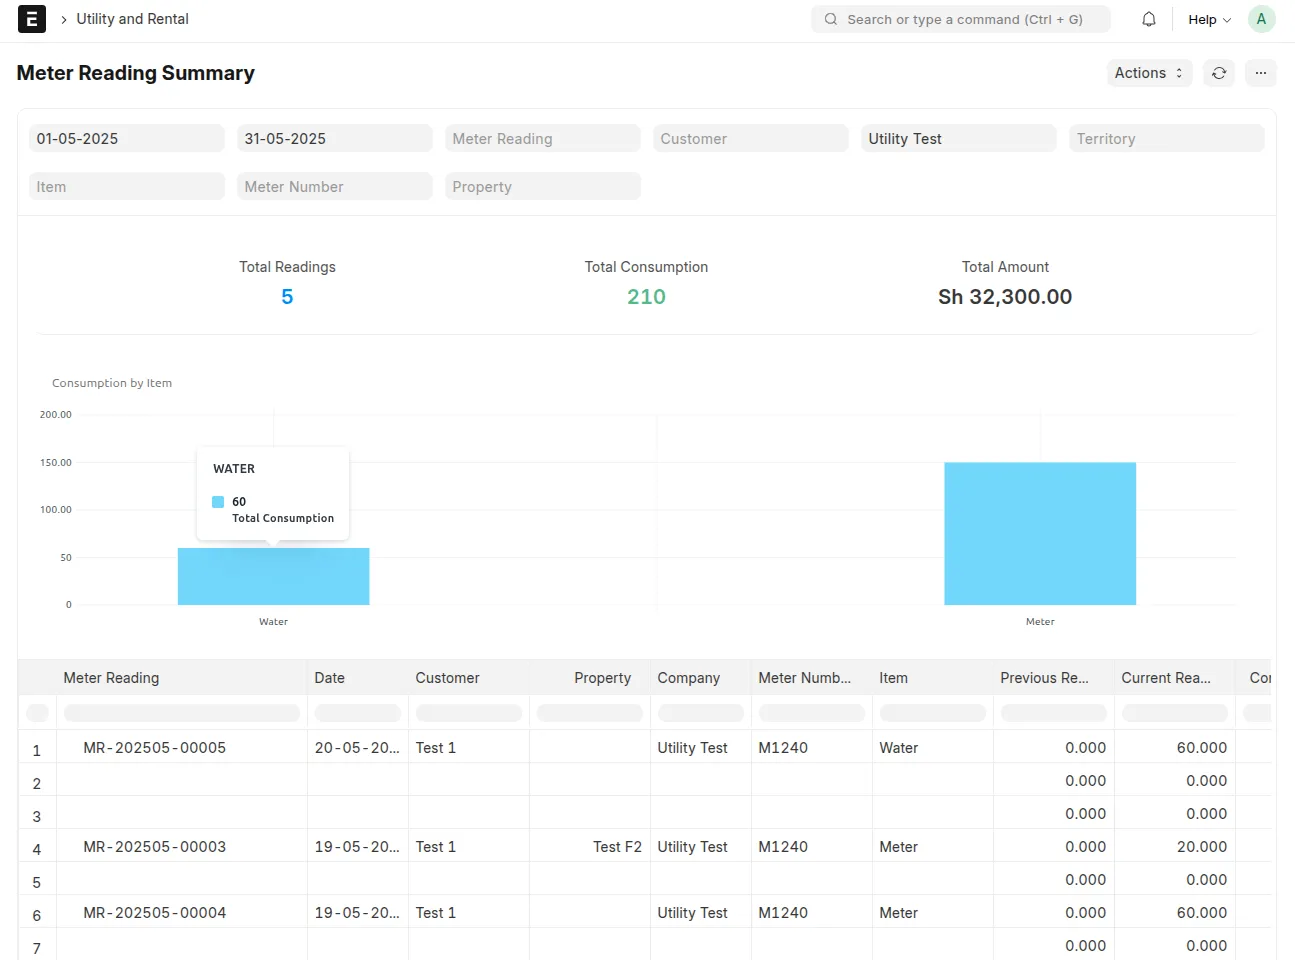Click the Total Readings value 5

(287, 297)
